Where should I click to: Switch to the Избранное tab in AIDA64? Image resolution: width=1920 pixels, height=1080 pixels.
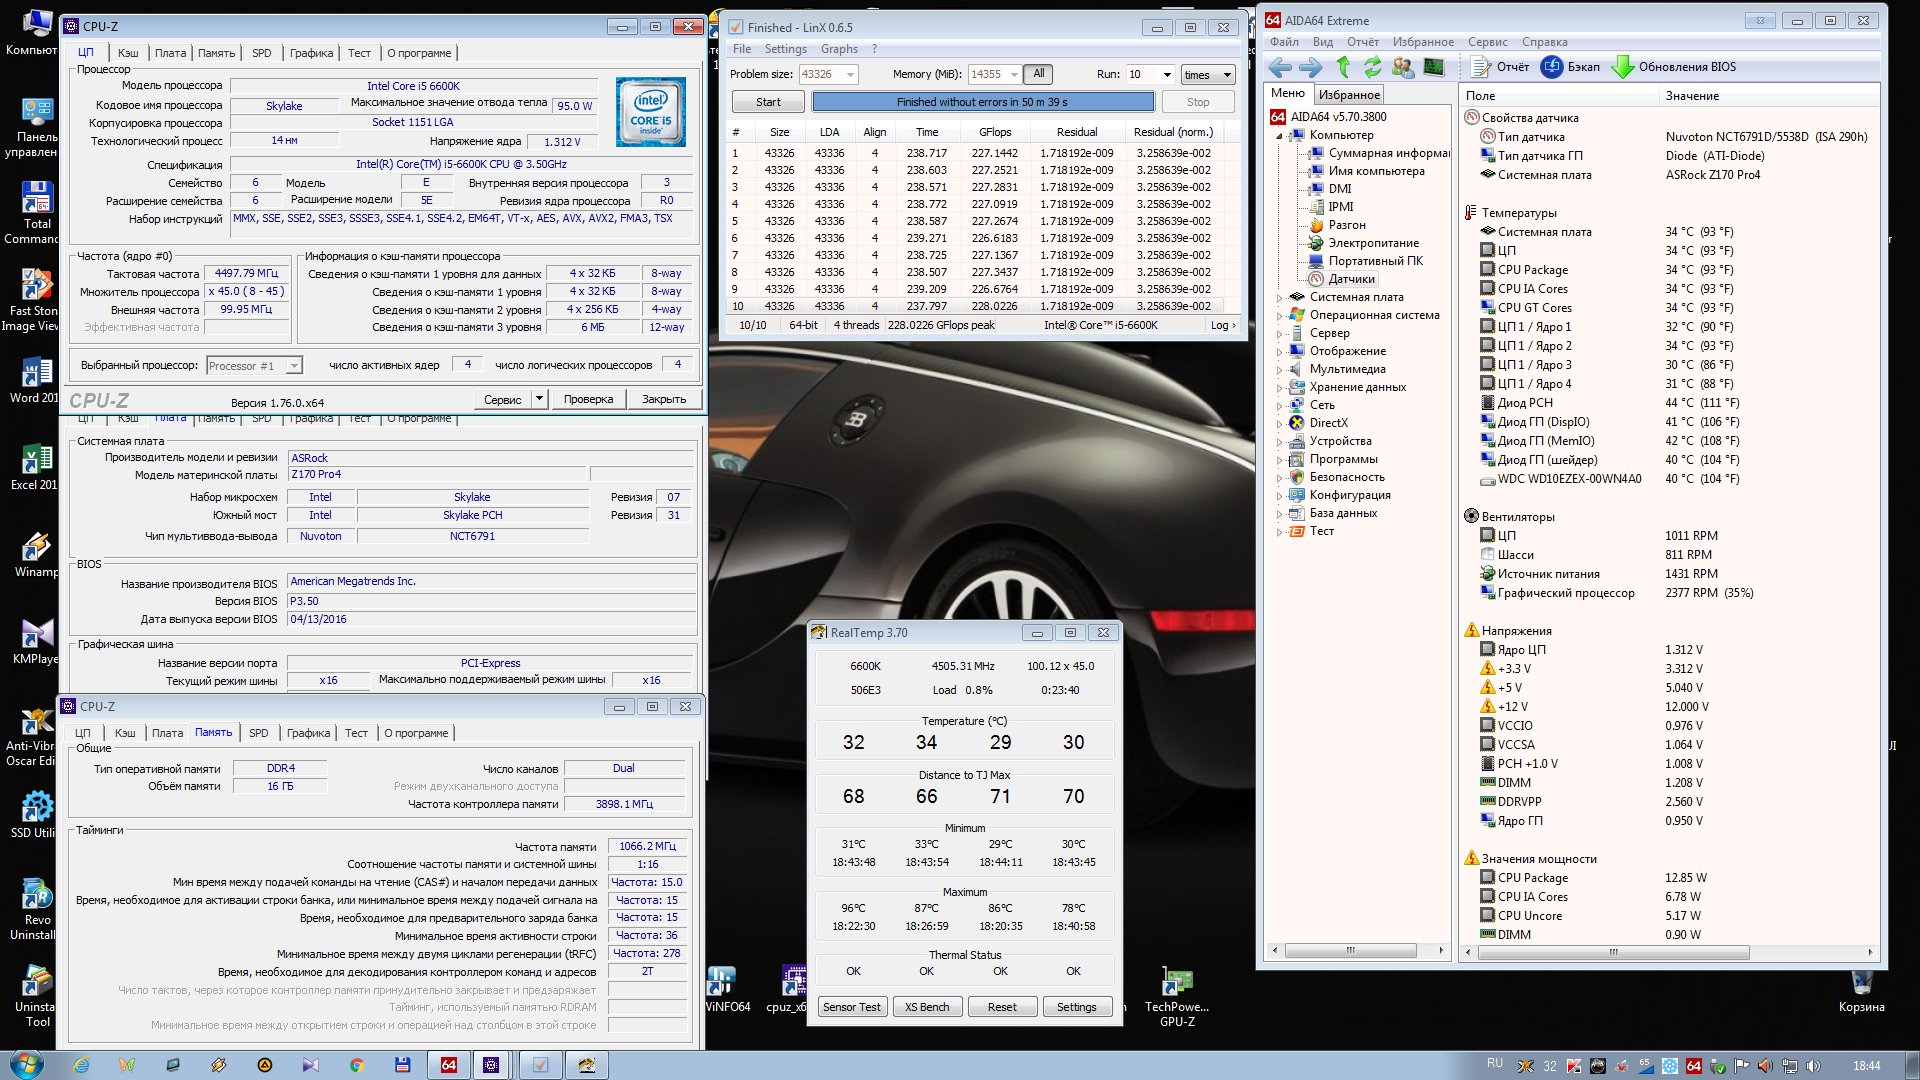(1349, 95)
